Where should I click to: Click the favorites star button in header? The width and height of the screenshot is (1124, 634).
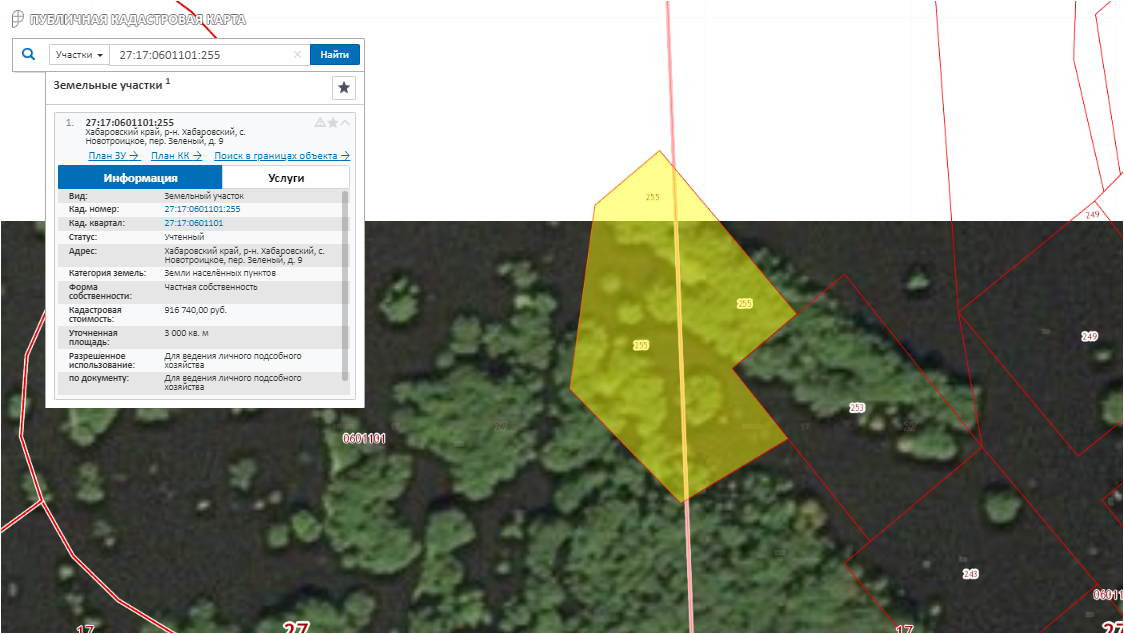pos(344,88)
